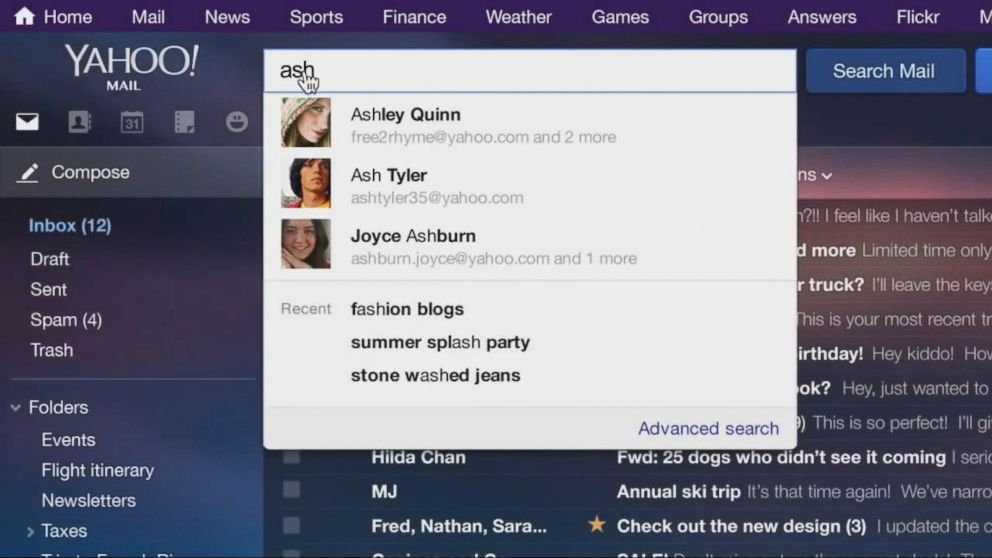Screen dimensions: 992x558
Task: Open the Games menu in top bar
Action: click(620, 17)
